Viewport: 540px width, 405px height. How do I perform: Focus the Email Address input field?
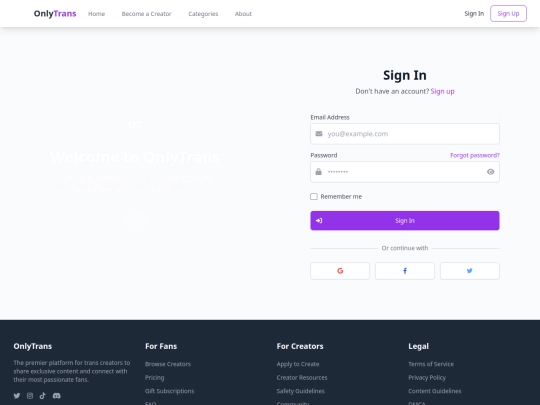point(405,134)
